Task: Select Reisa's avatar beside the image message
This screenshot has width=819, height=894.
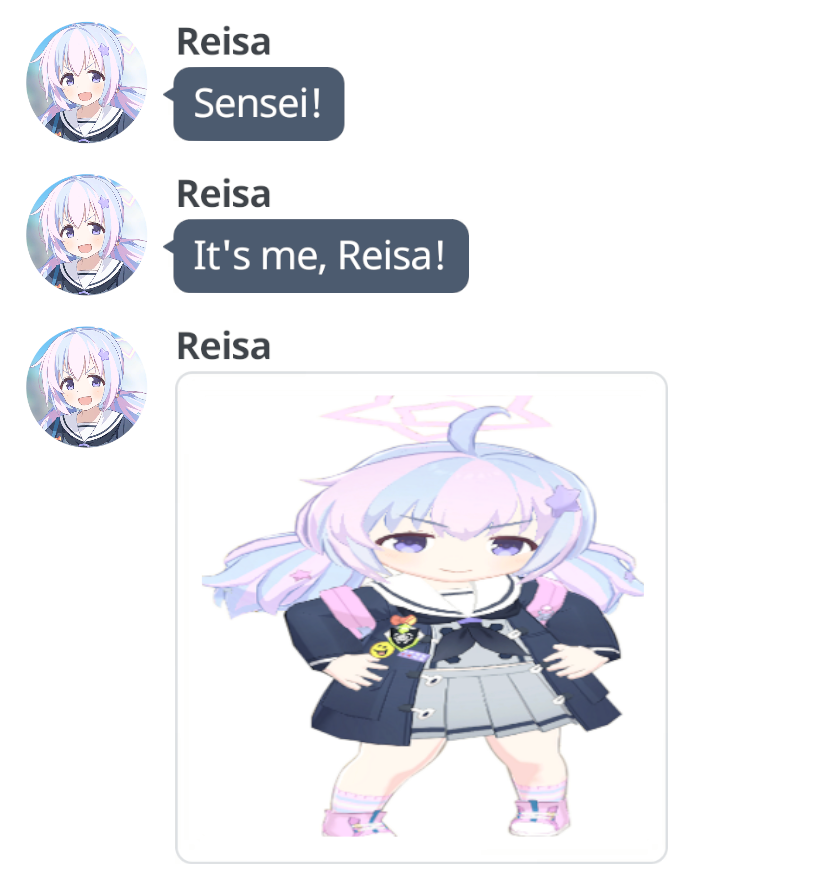Action: click(87, 387)
